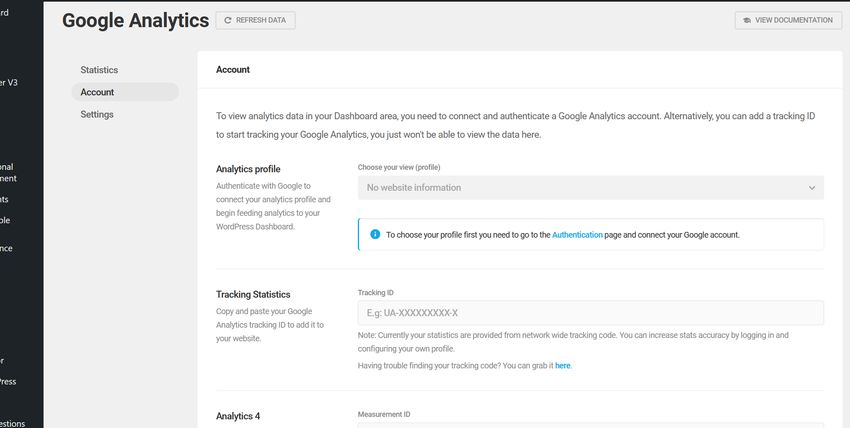Click the graduation cap documentation icon

click(747, 20)
